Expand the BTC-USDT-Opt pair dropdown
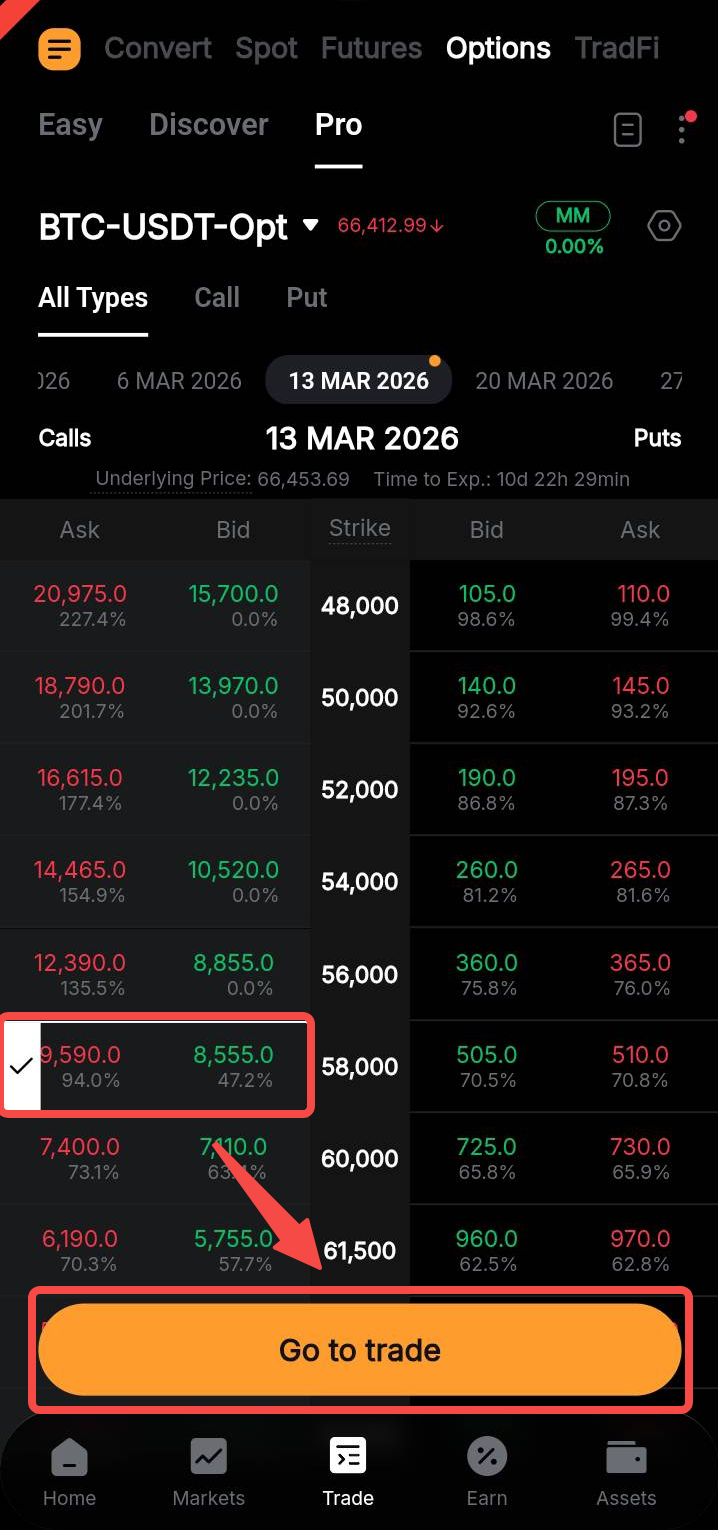 pyautogui.click(x=311, y=225)
